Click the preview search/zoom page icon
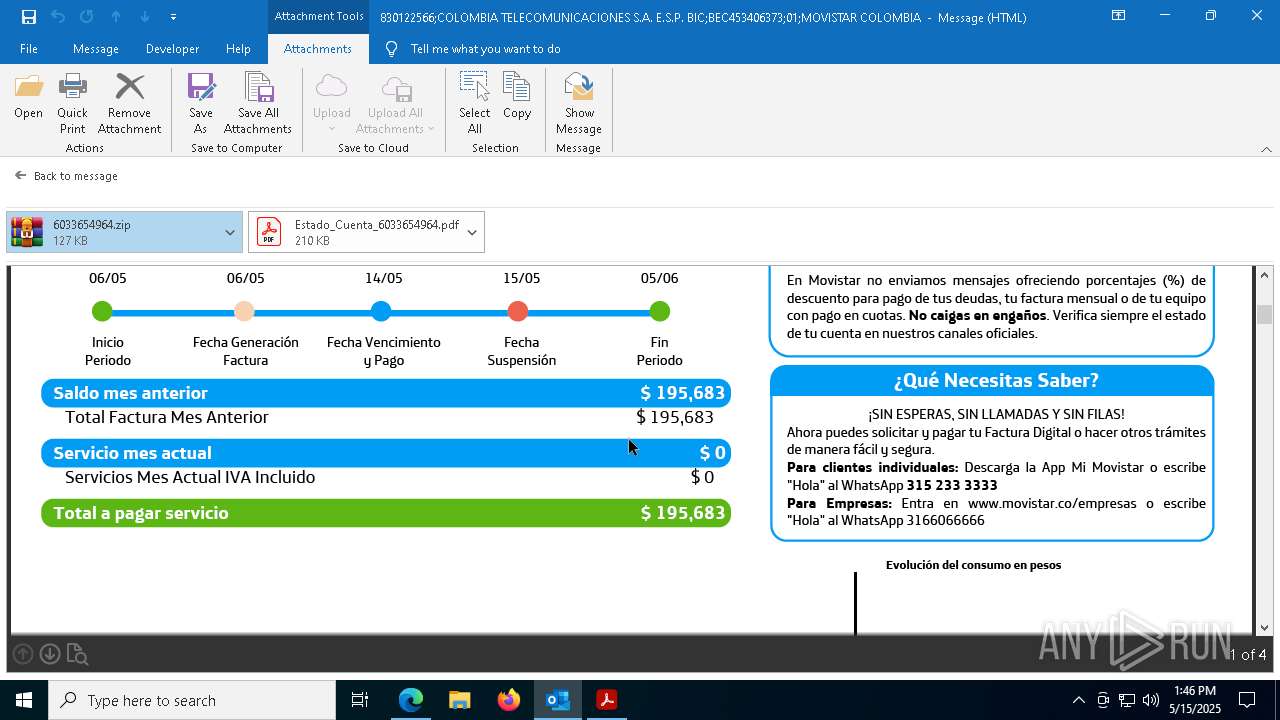 [77, 654]
